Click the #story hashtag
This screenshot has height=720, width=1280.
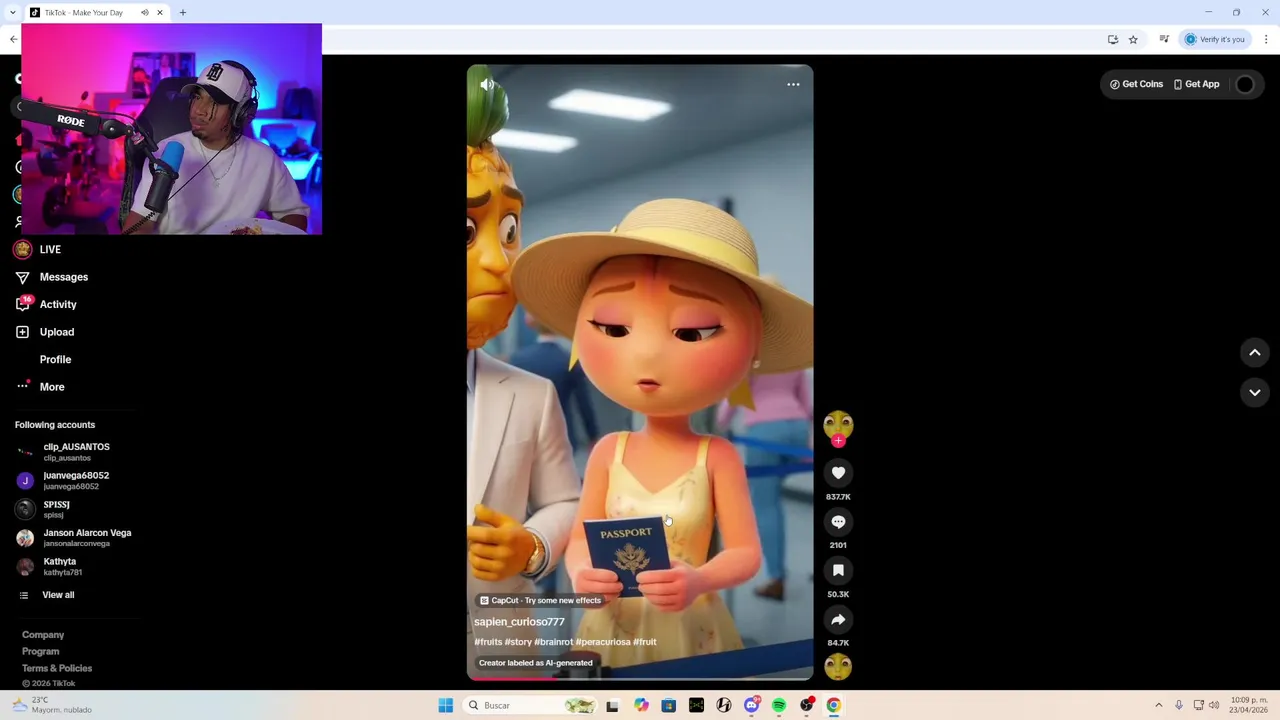518,642
